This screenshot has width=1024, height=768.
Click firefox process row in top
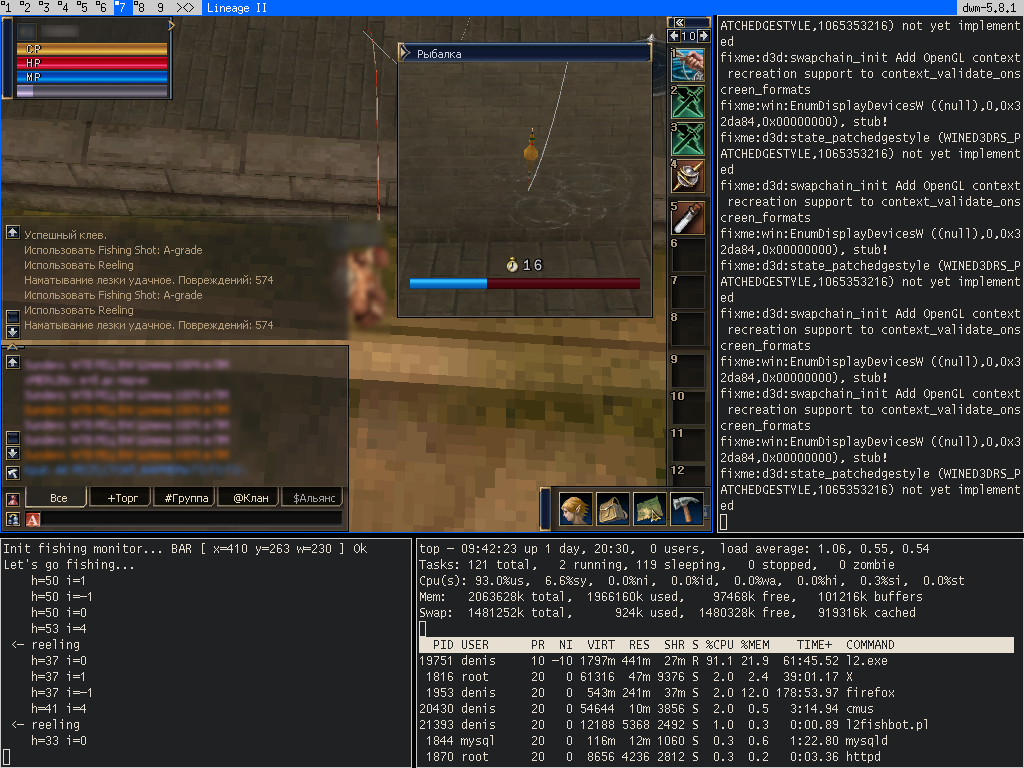pyautogui.click(x=657, y=692)
